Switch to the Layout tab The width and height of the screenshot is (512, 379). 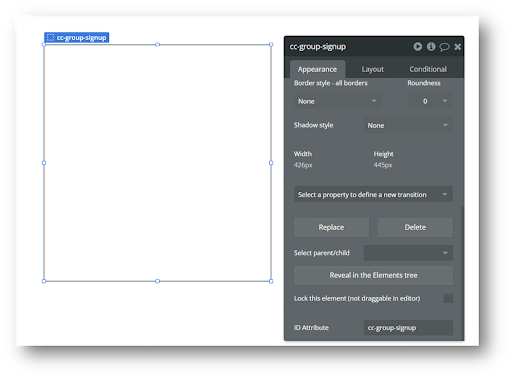click(x=373, y=69)
